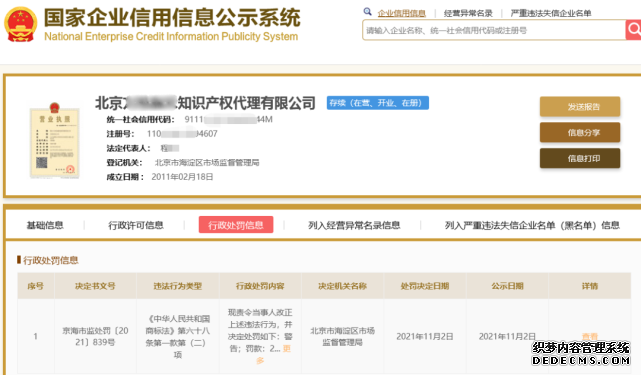
Task: Click the 行政处罚内容 column header
Action: (x=260, y=286)
